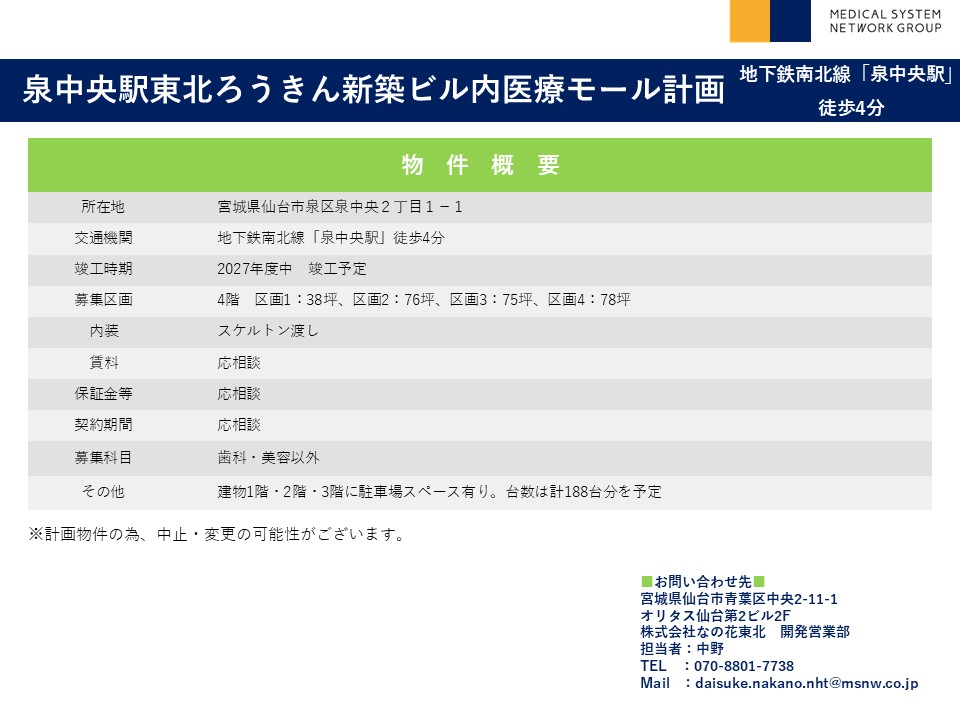The height and width of the screenshot is (720, 960).
Task: Click the 徒歩4分 text in the header
Action: click(850, 109)
